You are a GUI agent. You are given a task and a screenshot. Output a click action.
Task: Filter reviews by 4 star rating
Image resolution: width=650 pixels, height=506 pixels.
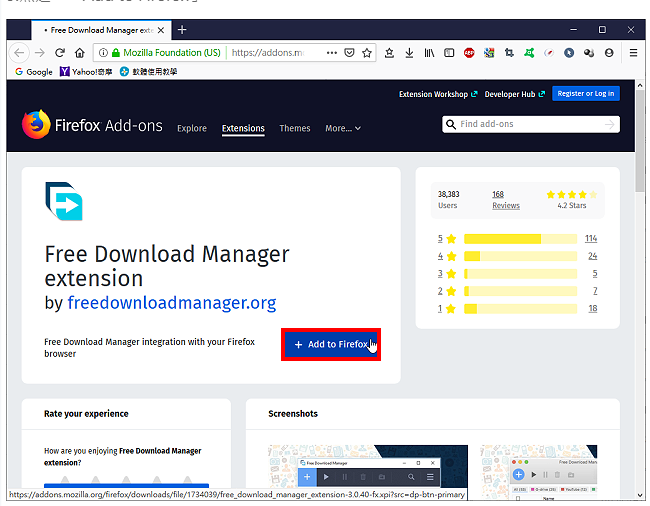(x=447, y=256)
